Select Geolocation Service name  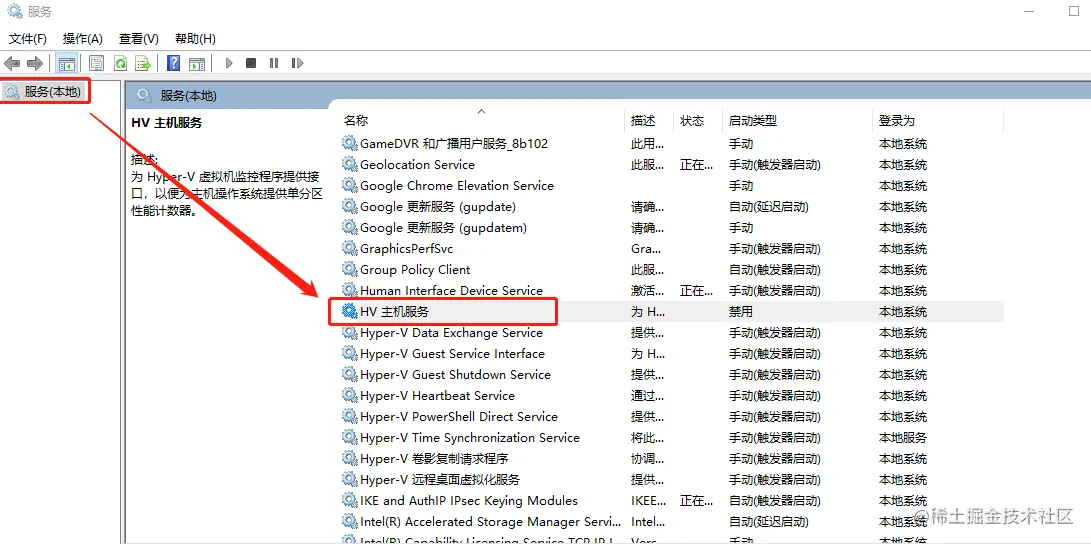pos(417,164)
